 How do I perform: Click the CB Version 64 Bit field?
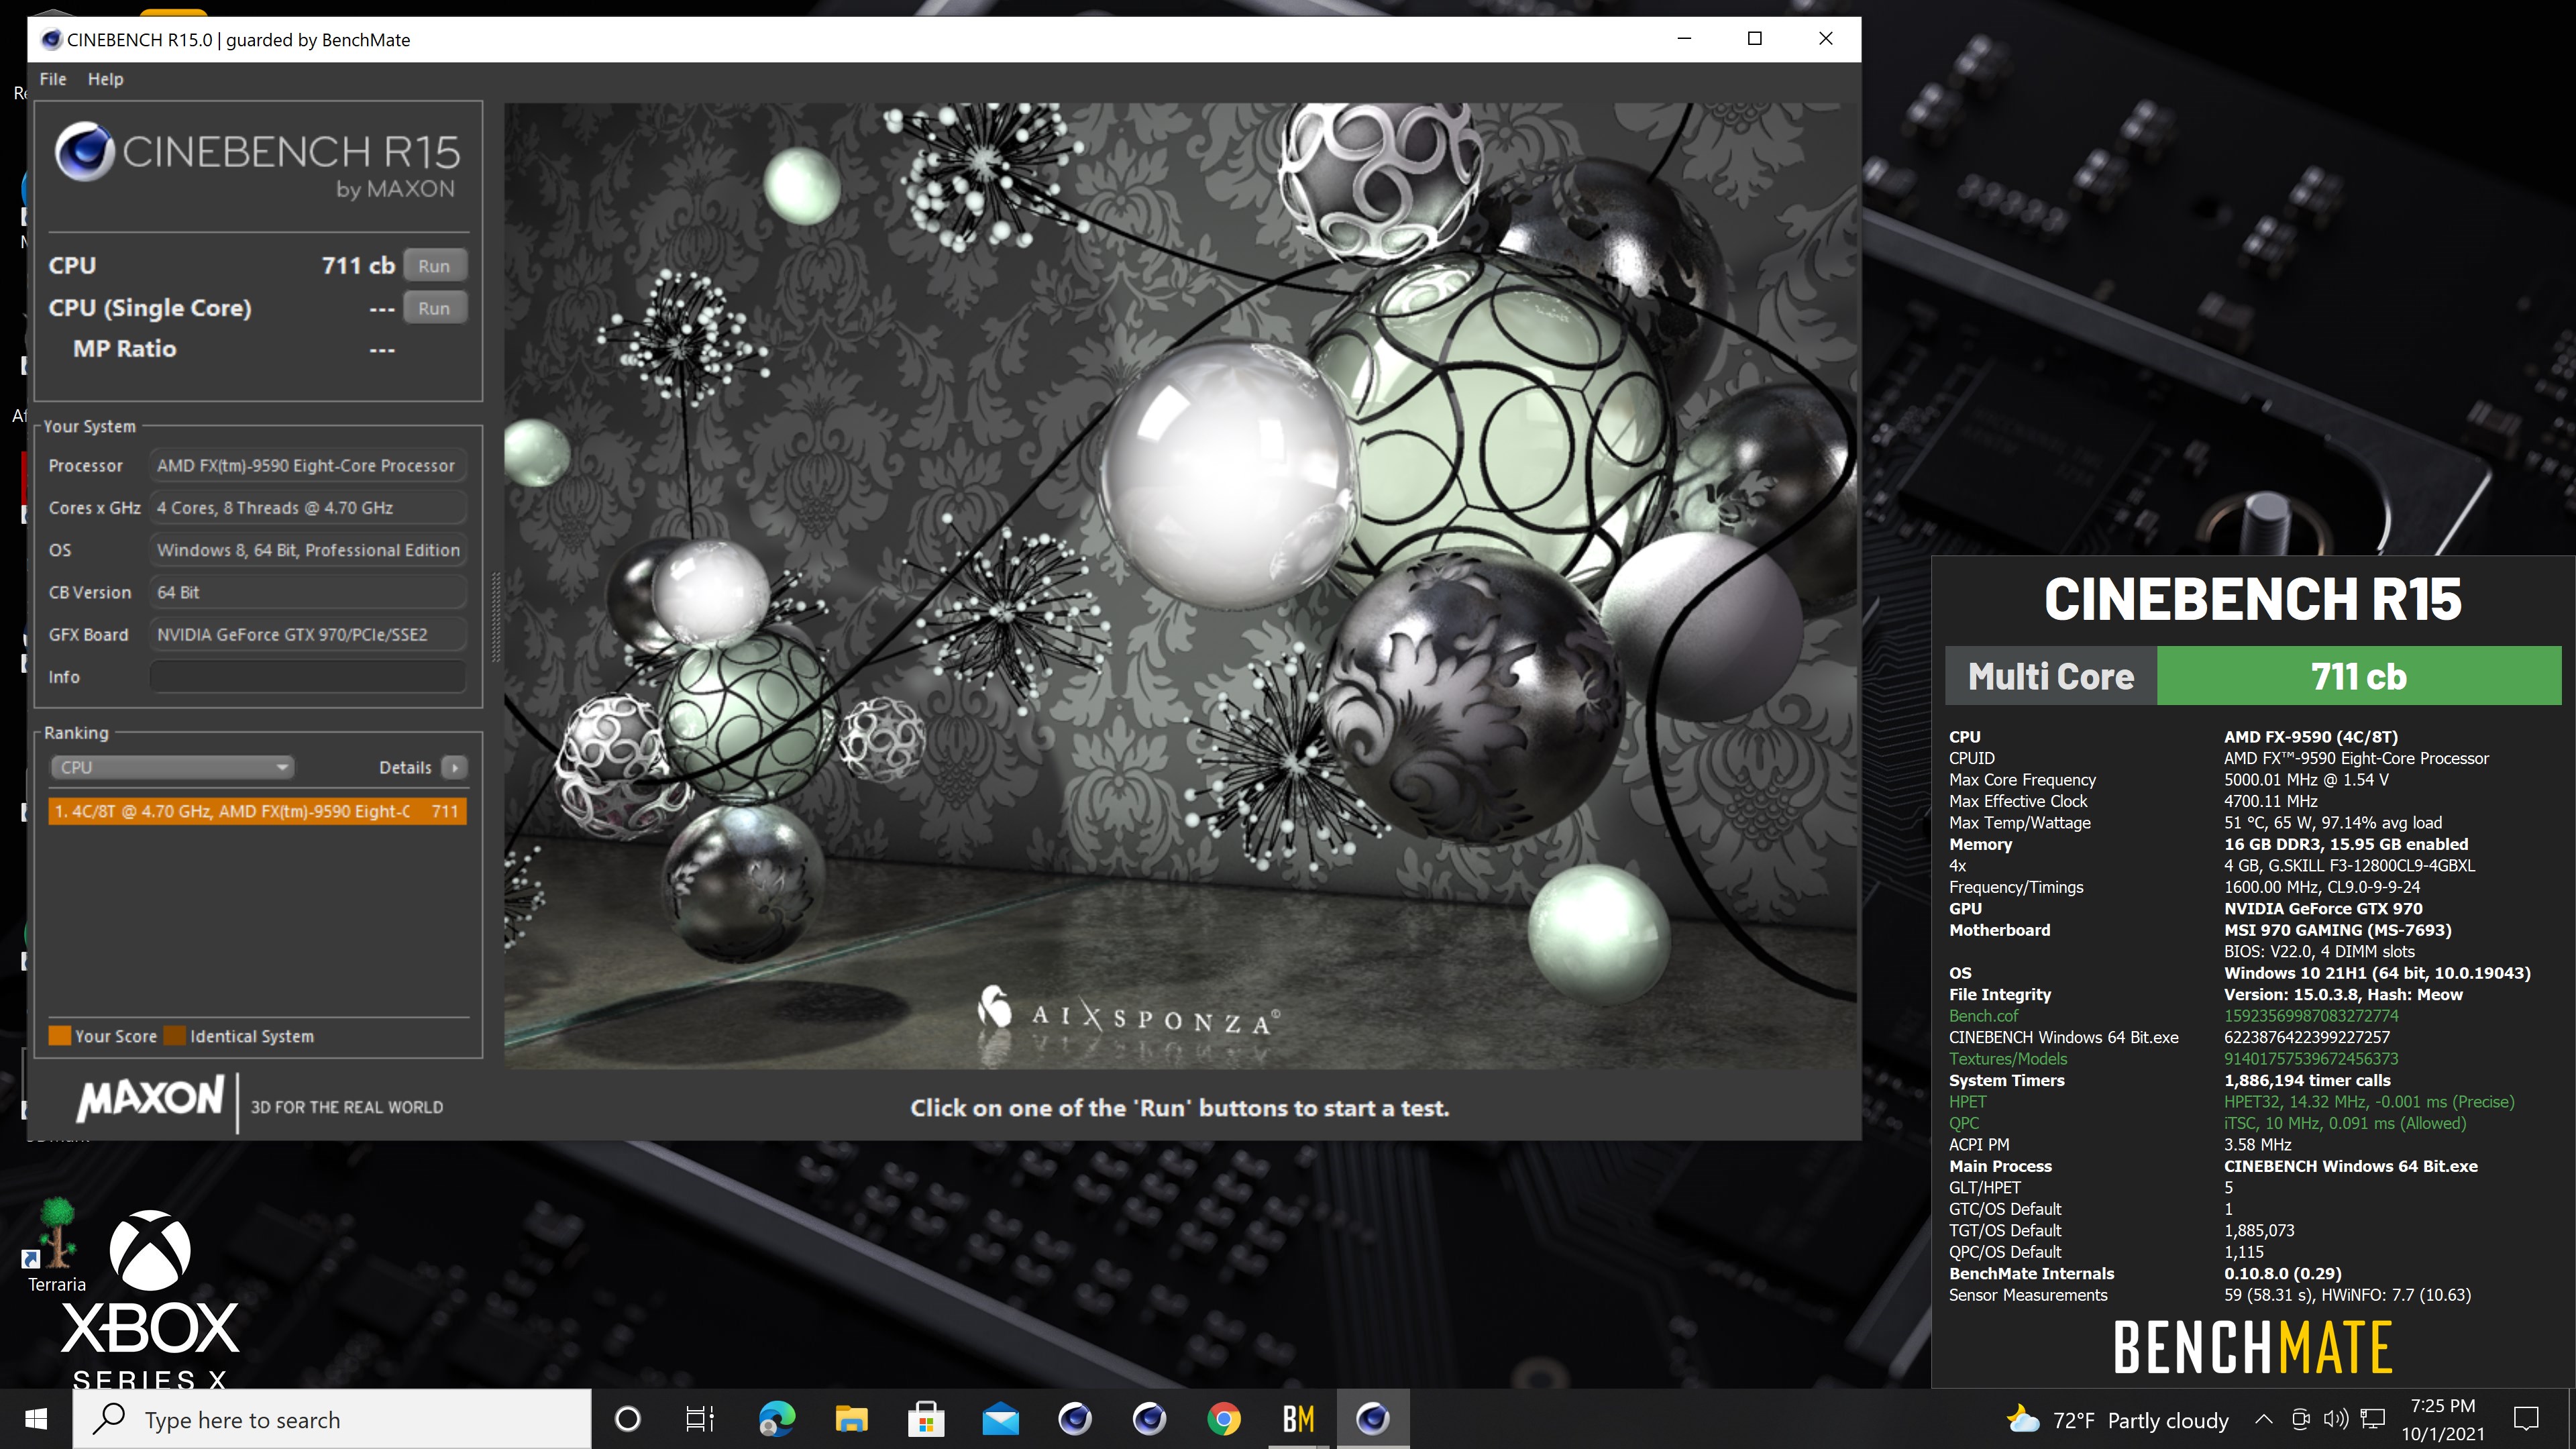click(x=308, y=592)
